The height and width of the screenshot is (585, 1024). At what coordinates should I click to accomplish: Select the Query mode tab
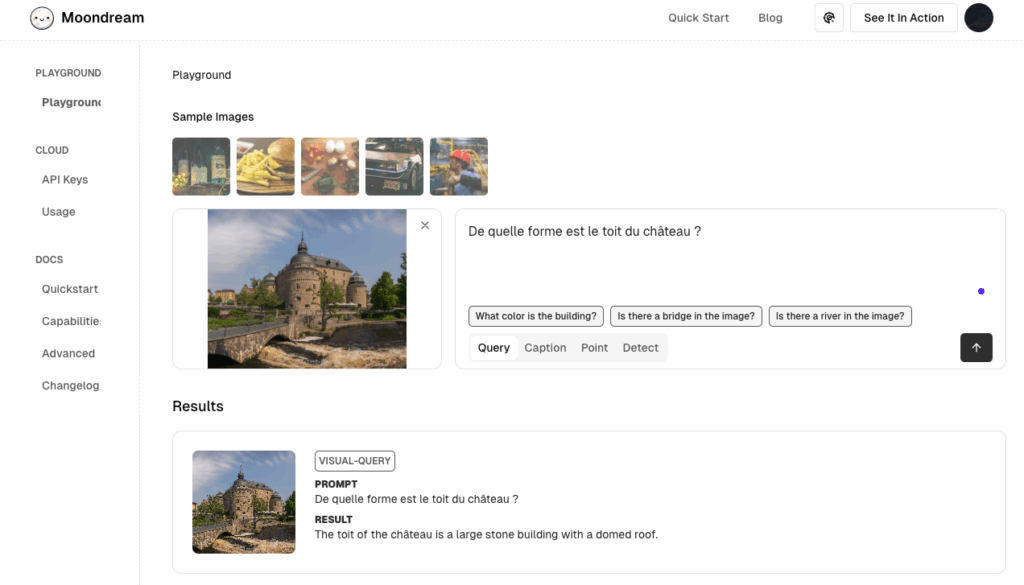tap(494, 348)
